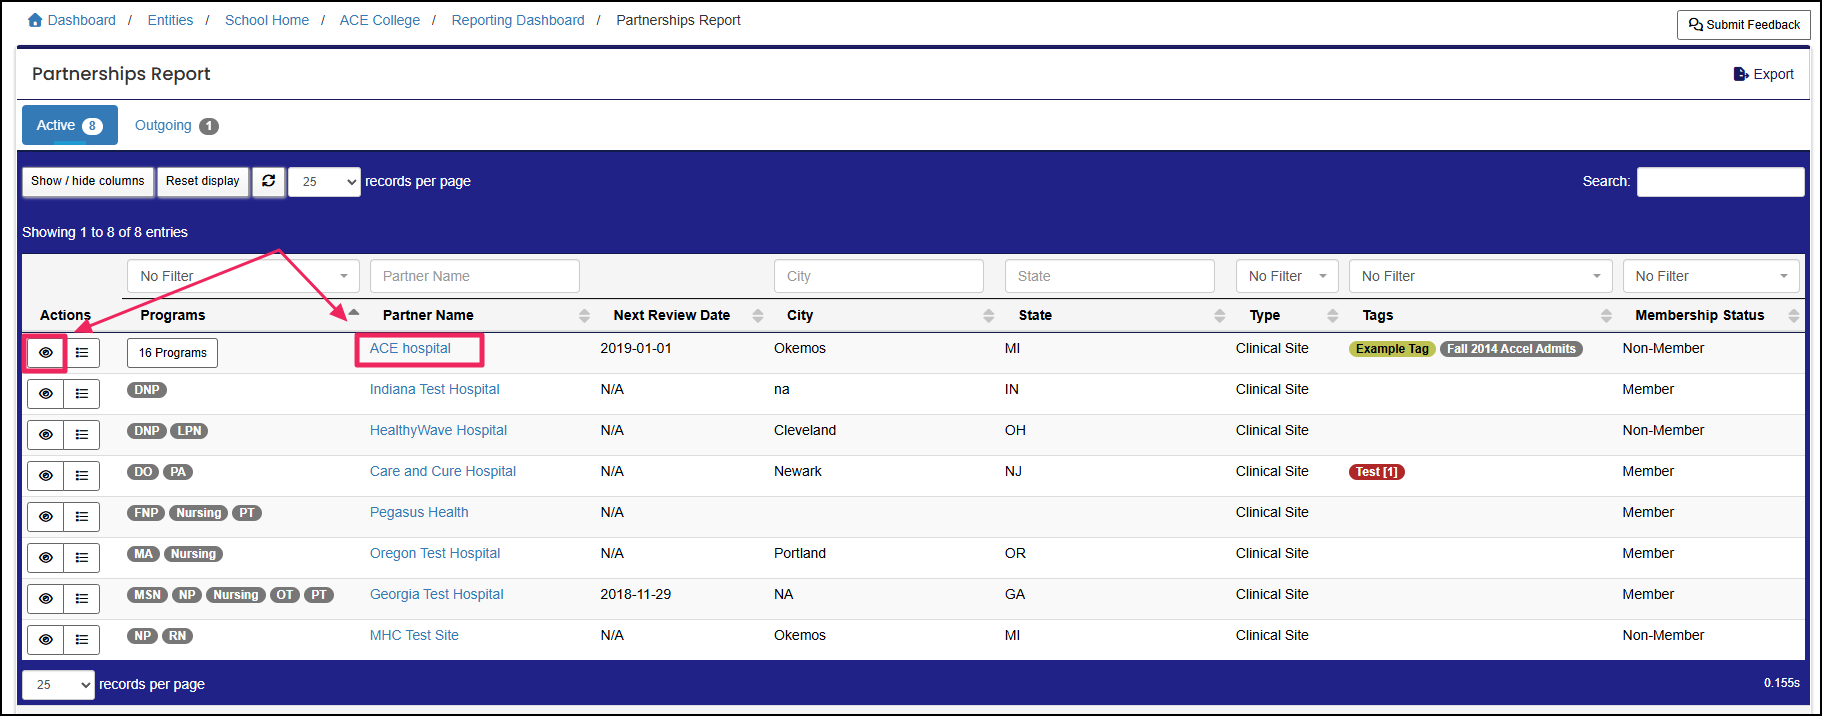Click the FNP program badge

click(146, 513)
